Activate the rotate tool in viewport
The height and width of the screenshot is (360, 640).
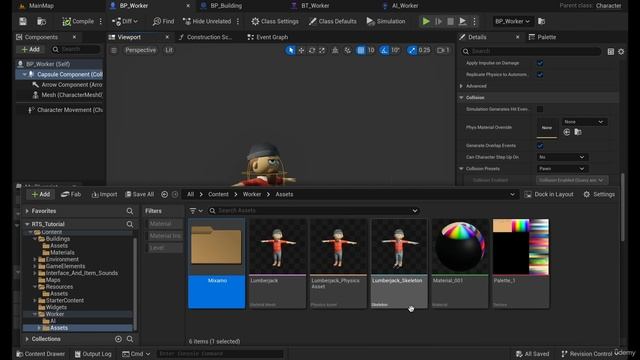tap(312, 50)
